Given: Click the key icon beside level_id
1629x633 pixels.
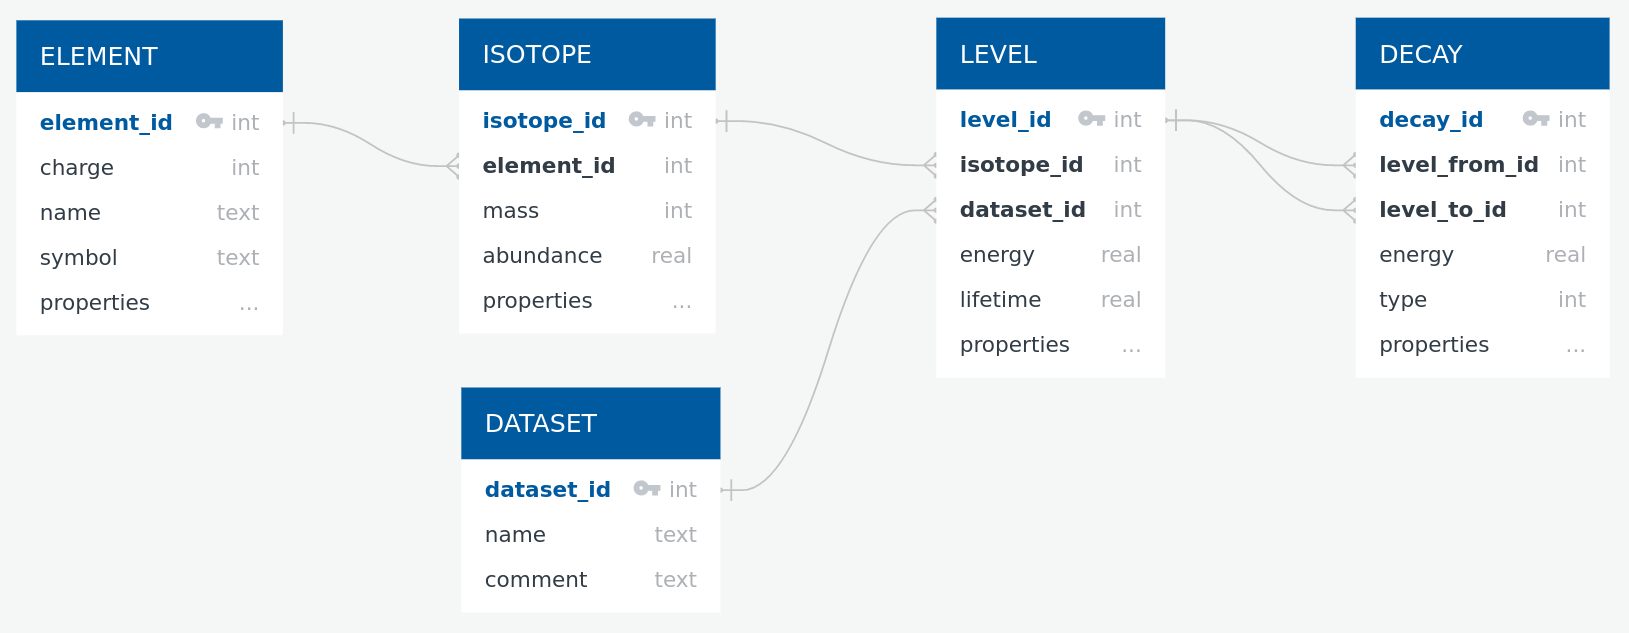Looking at the screenshot, I should [1091, 119].
